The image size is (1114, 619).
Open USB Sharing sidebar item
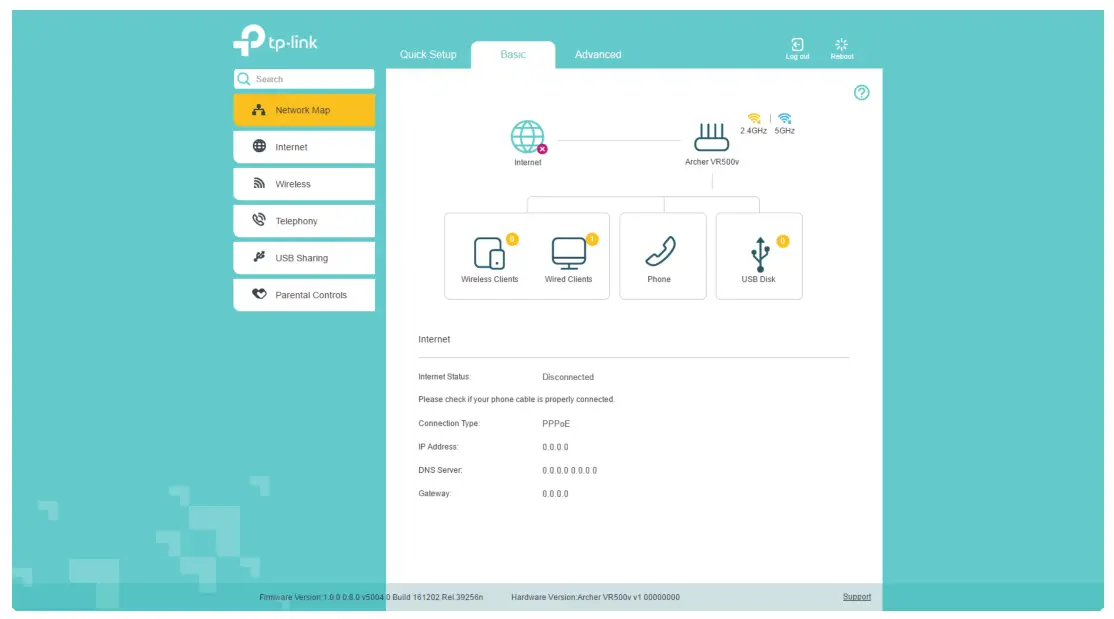point(304,258)
